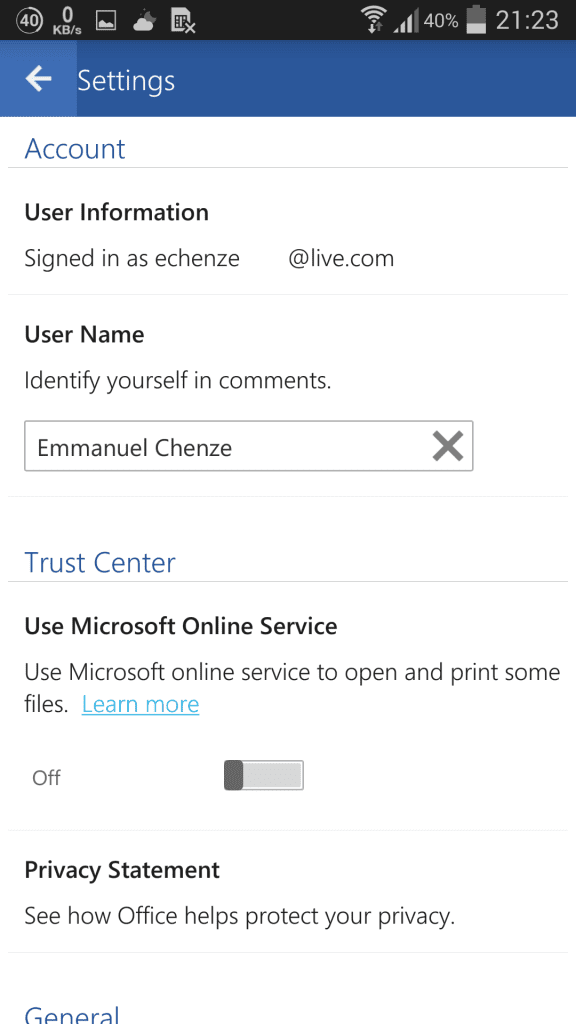This screenshot has width=576, height=1024.
Task: Toggle Use Microsoft Online Service switch
Action: [x=264, y=775]
